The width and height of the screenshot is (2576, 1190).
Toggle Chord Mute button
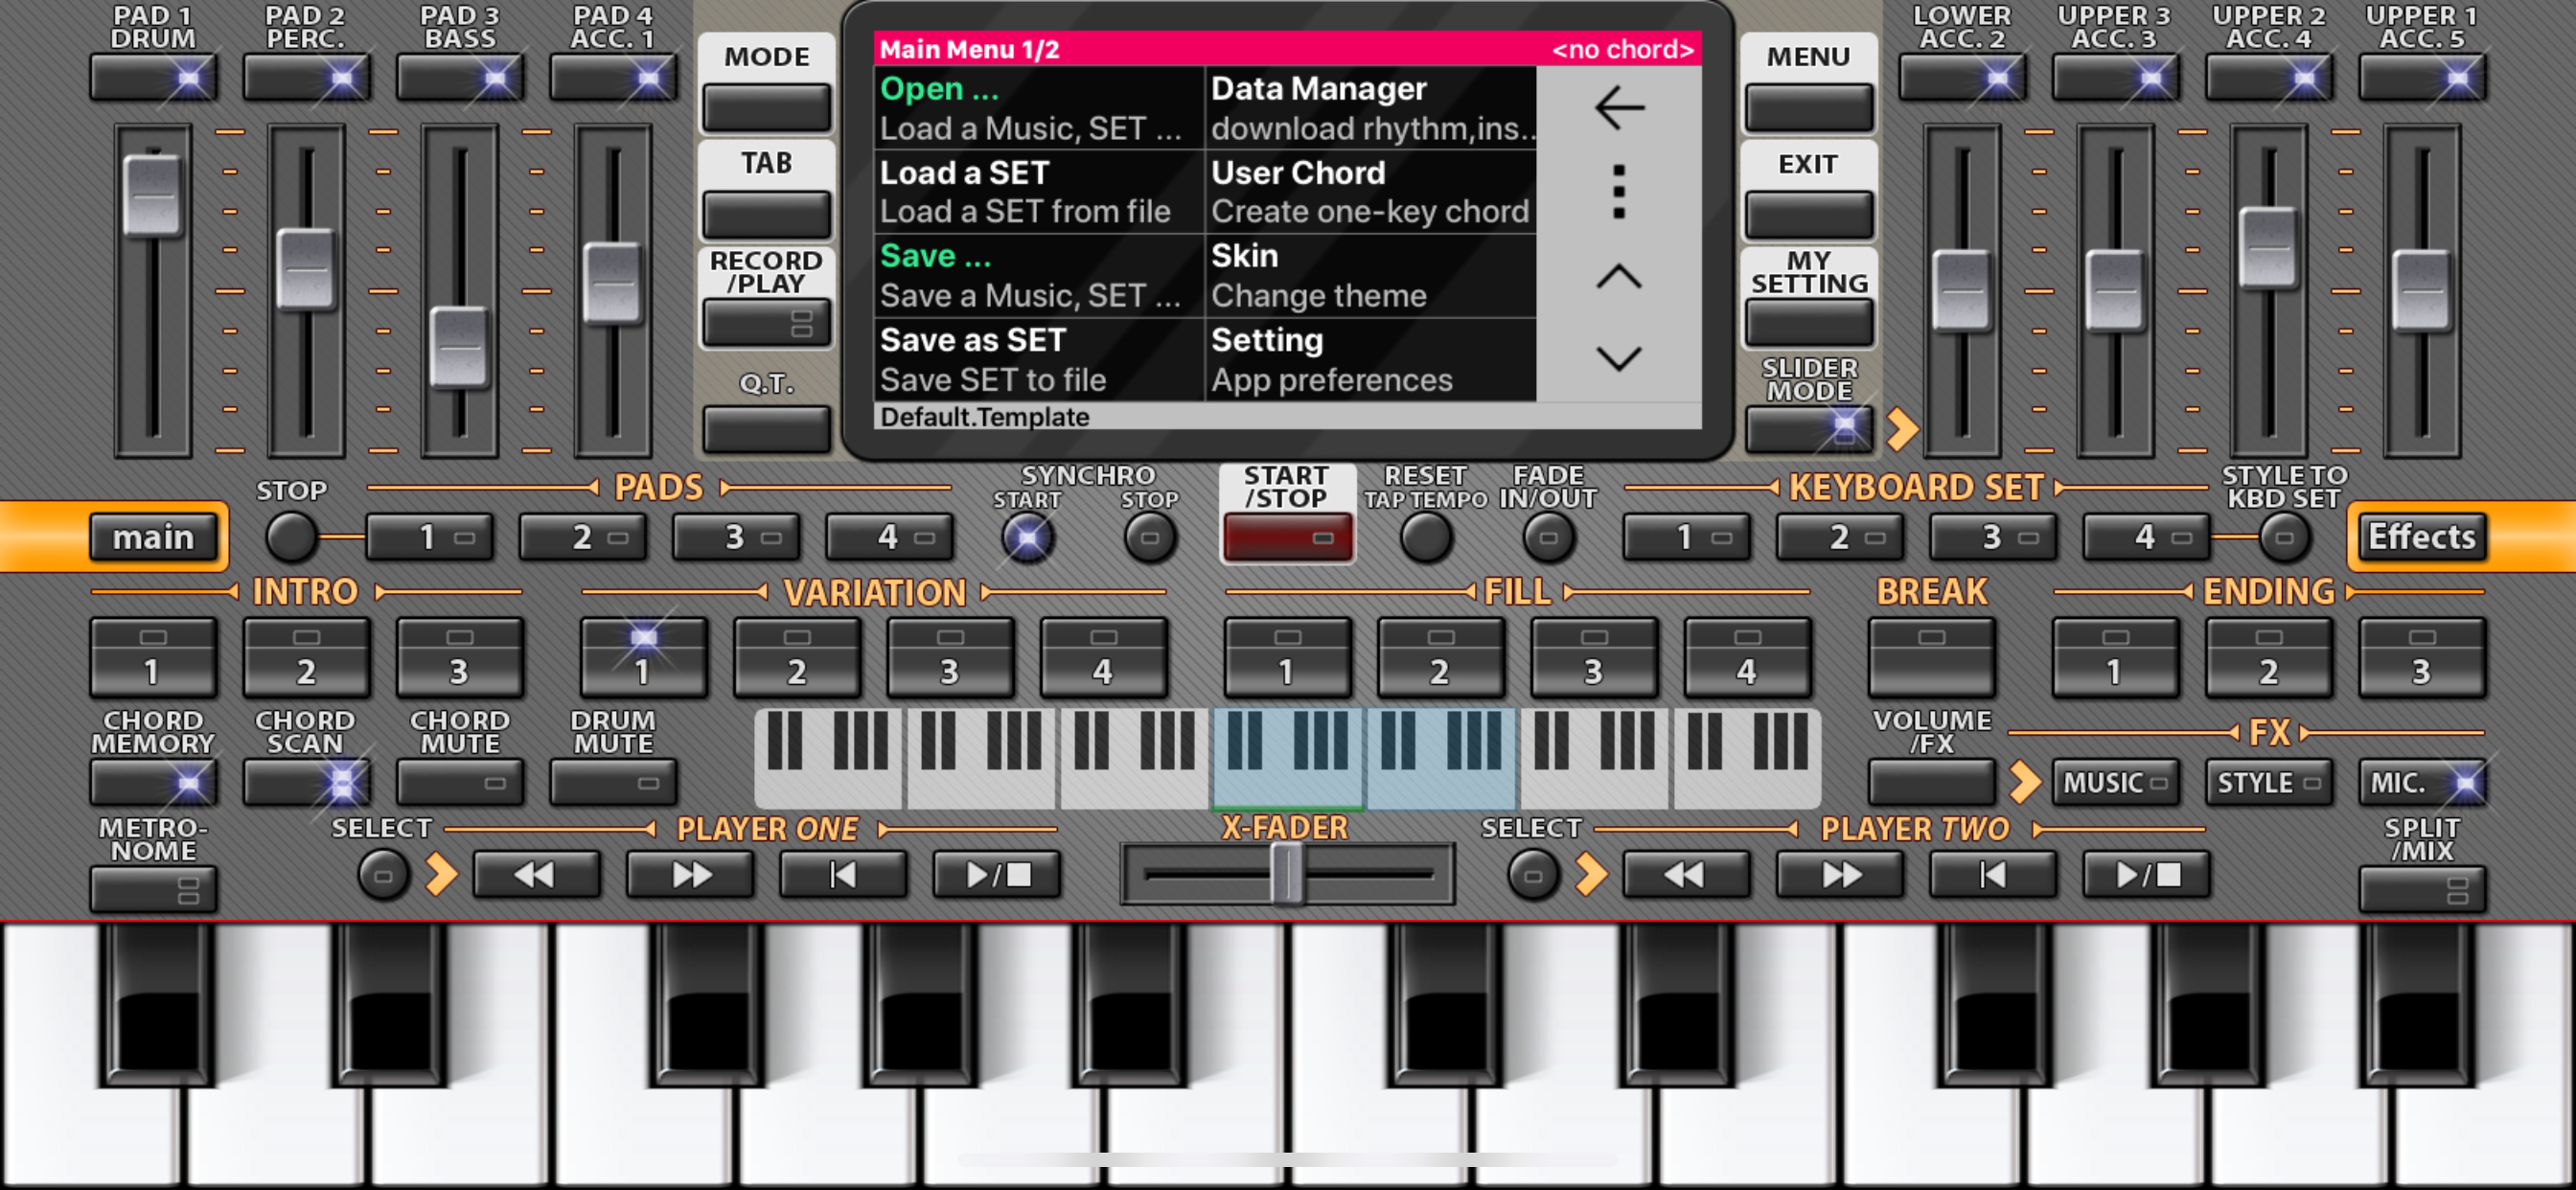(x=460, y=783)
